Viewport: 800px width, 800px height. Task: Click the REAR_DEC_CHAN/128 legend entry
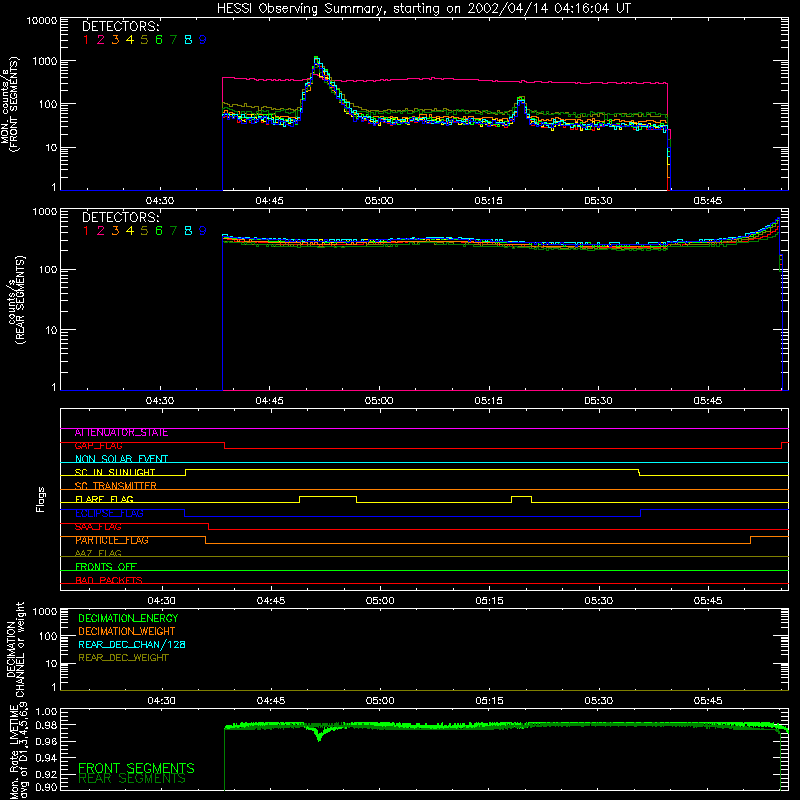pyautogui.click(x=132, y=645)
